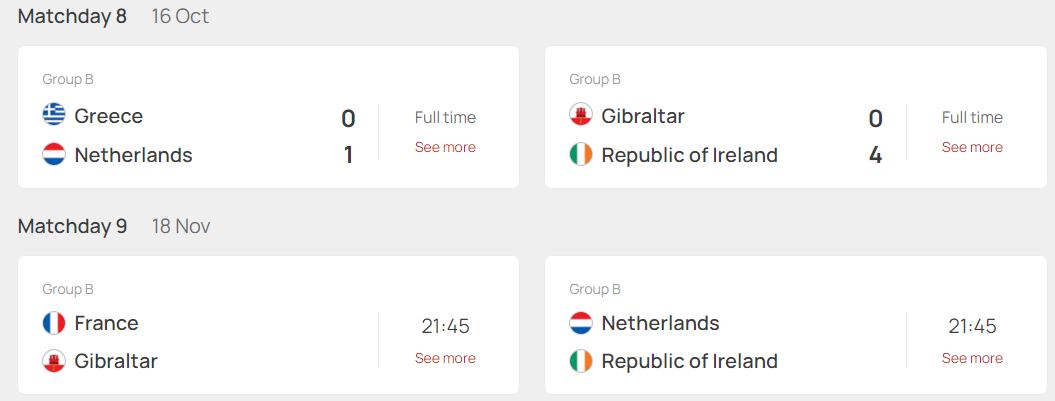The image size is (1055, 401).
Task: Click Republic of Ireland score of 4
Action: (875, 155)
